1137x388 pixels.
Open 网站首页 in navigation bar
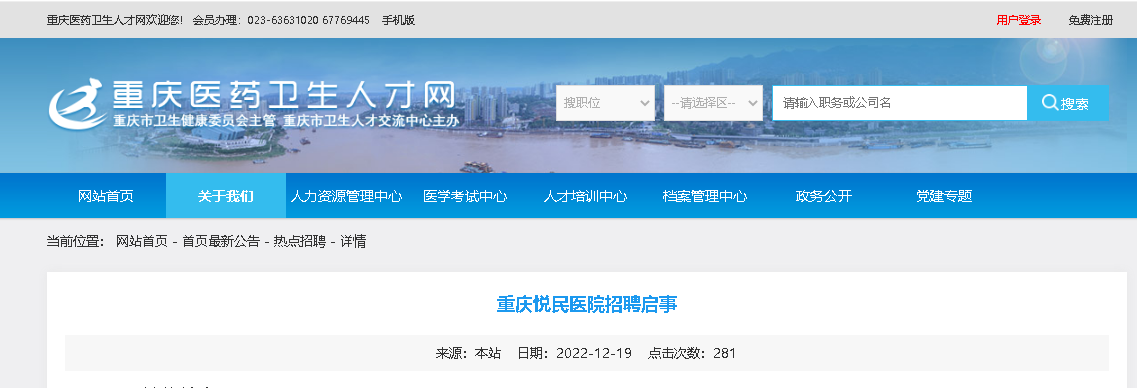coord(106,196)
